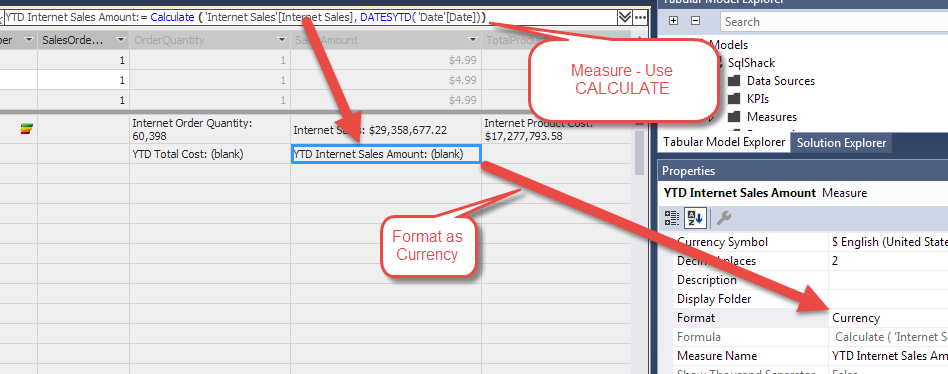Open the SalesOrde... column filter dropdown
The height and width of the screenshot is (374, 948).
[120, 40]
